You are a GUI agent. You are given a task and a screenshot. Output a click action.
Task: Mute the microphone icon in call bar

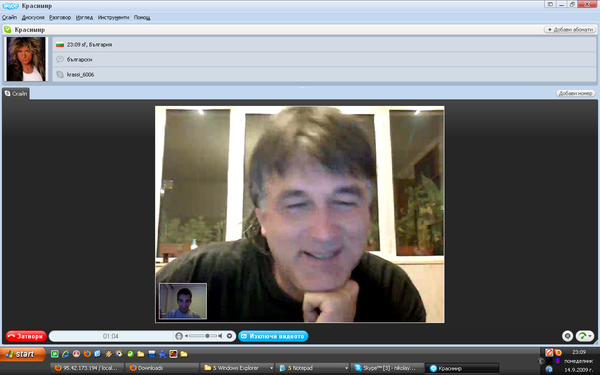point(179,336)
